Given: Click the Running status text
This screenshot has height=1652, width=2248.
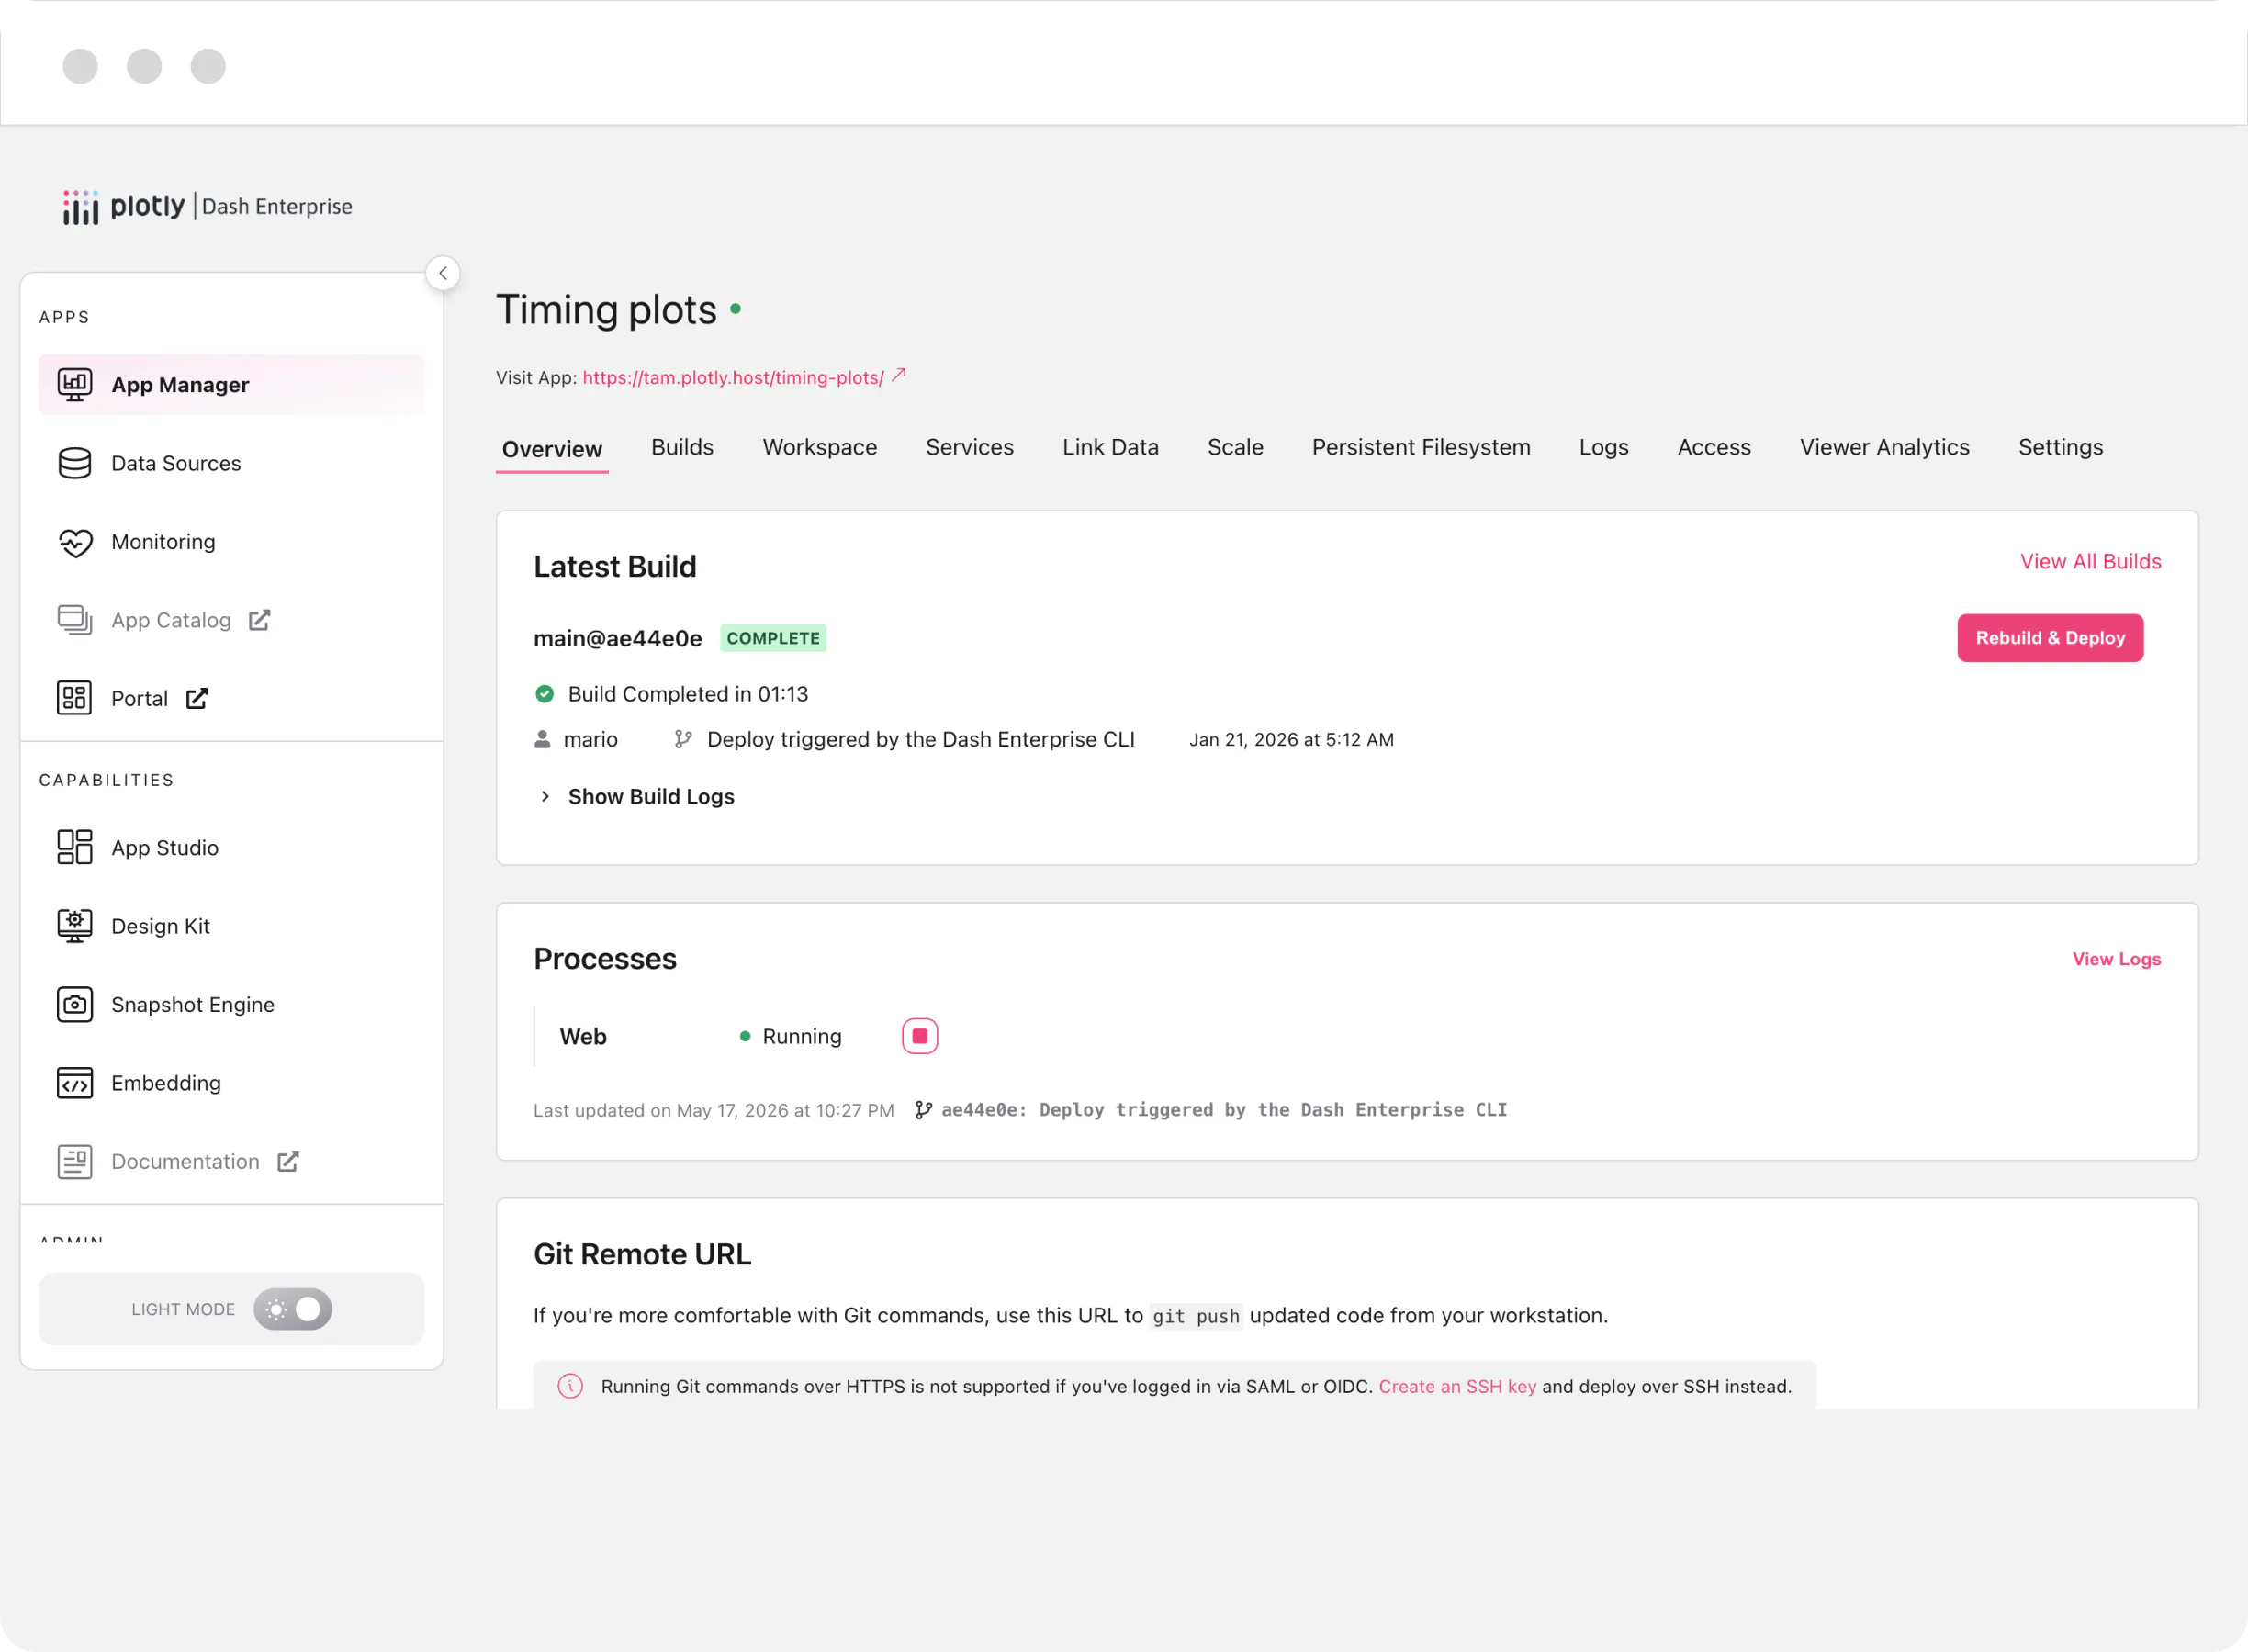Looking at the screenshot, I should click(x=802, y=1036).
